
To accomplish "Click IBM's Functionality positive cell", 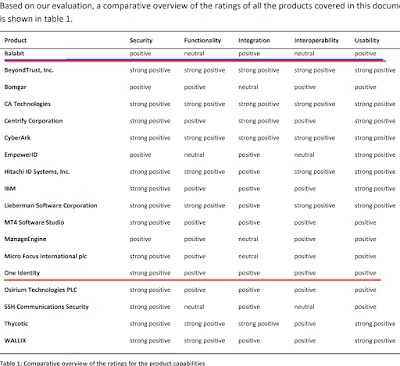I will 194,188.
